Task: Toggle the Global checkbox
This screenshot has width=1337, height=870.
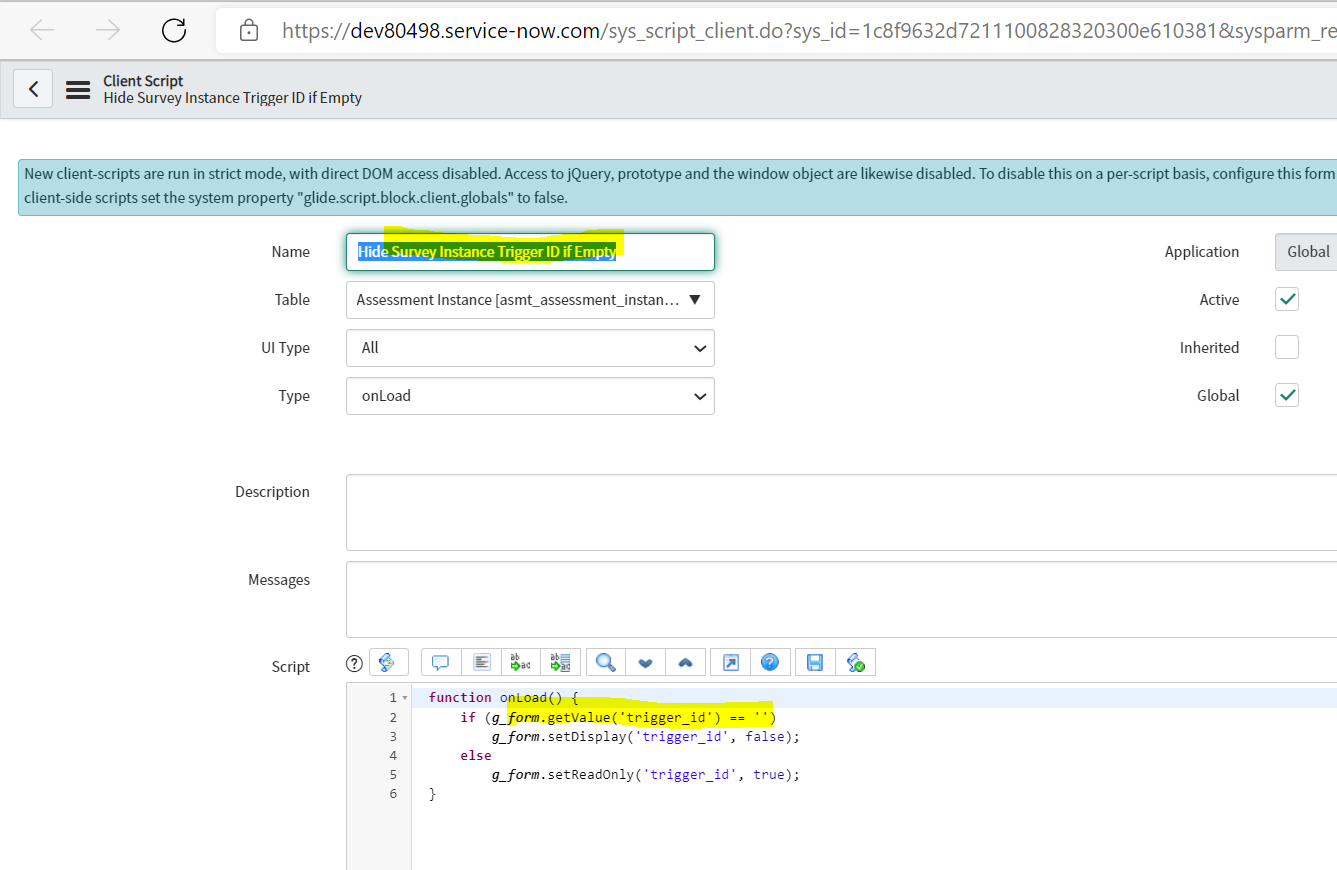Action: [1287, 395]
